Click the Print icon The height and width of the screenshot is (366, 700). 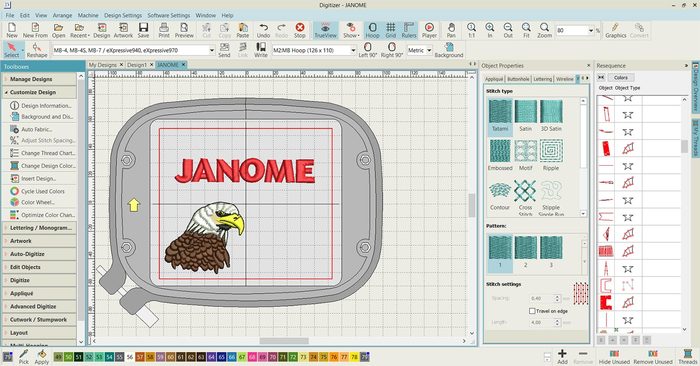pos(164,30)
